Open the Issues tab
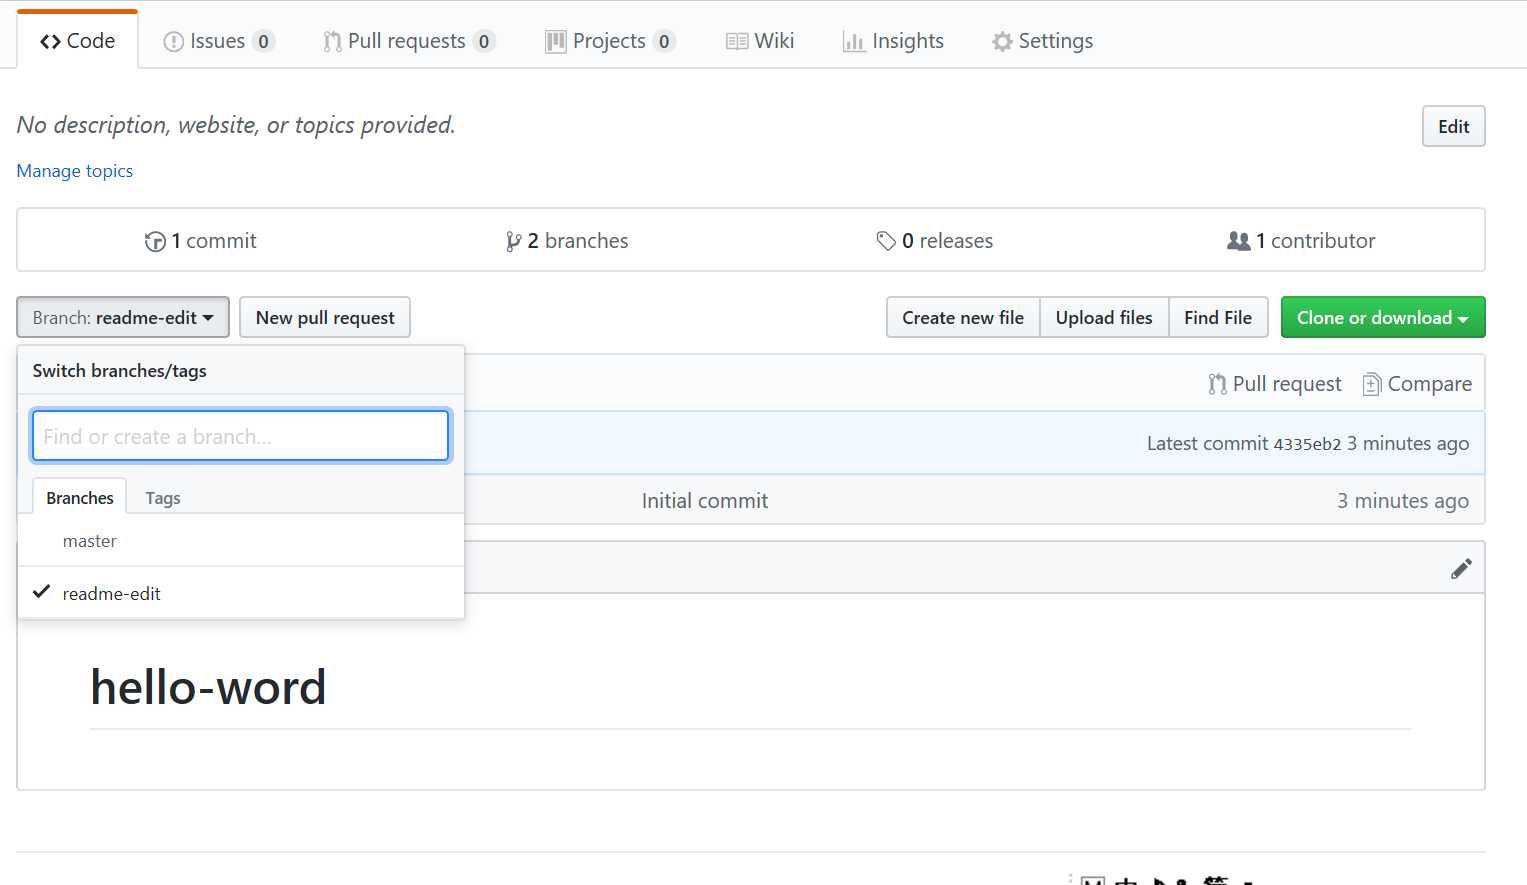Viewport: 1527px width, 885px height. click(x=217, y=41)
